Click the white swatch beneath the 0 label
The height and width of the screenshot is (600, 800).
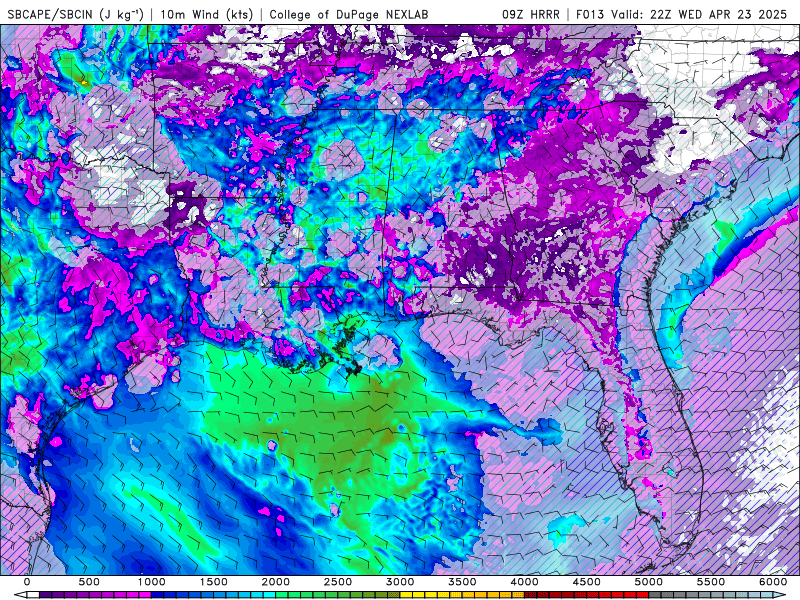(x=33, y=595)
